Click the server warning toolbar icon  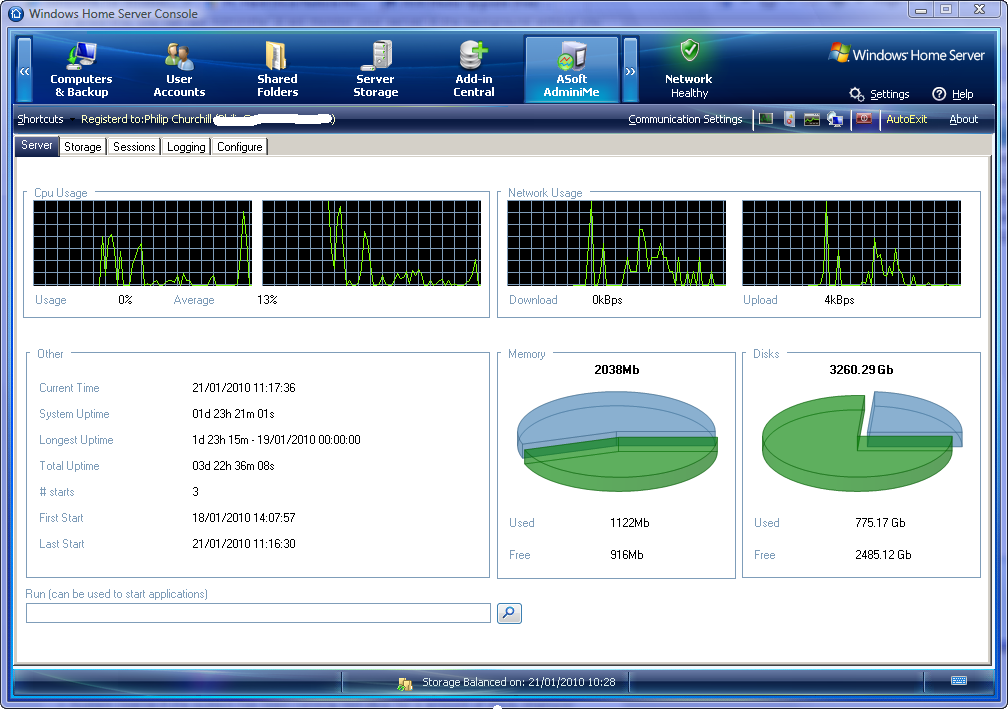point(789,119)
